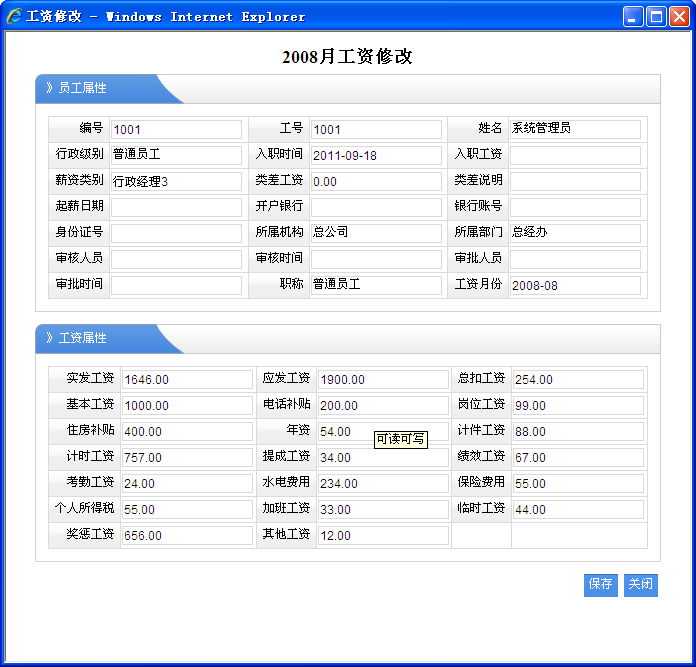Click the 编号 input field showing 1001
The height and width of the screenshot is (667, 696).
pyautogui.click(x=176, y=129)
